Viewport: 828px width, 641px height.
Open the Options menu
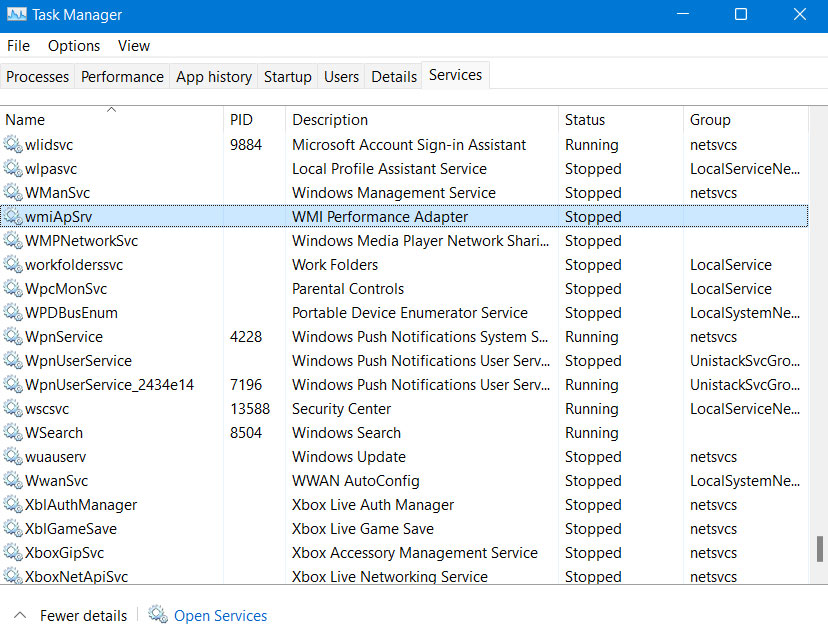73,46
